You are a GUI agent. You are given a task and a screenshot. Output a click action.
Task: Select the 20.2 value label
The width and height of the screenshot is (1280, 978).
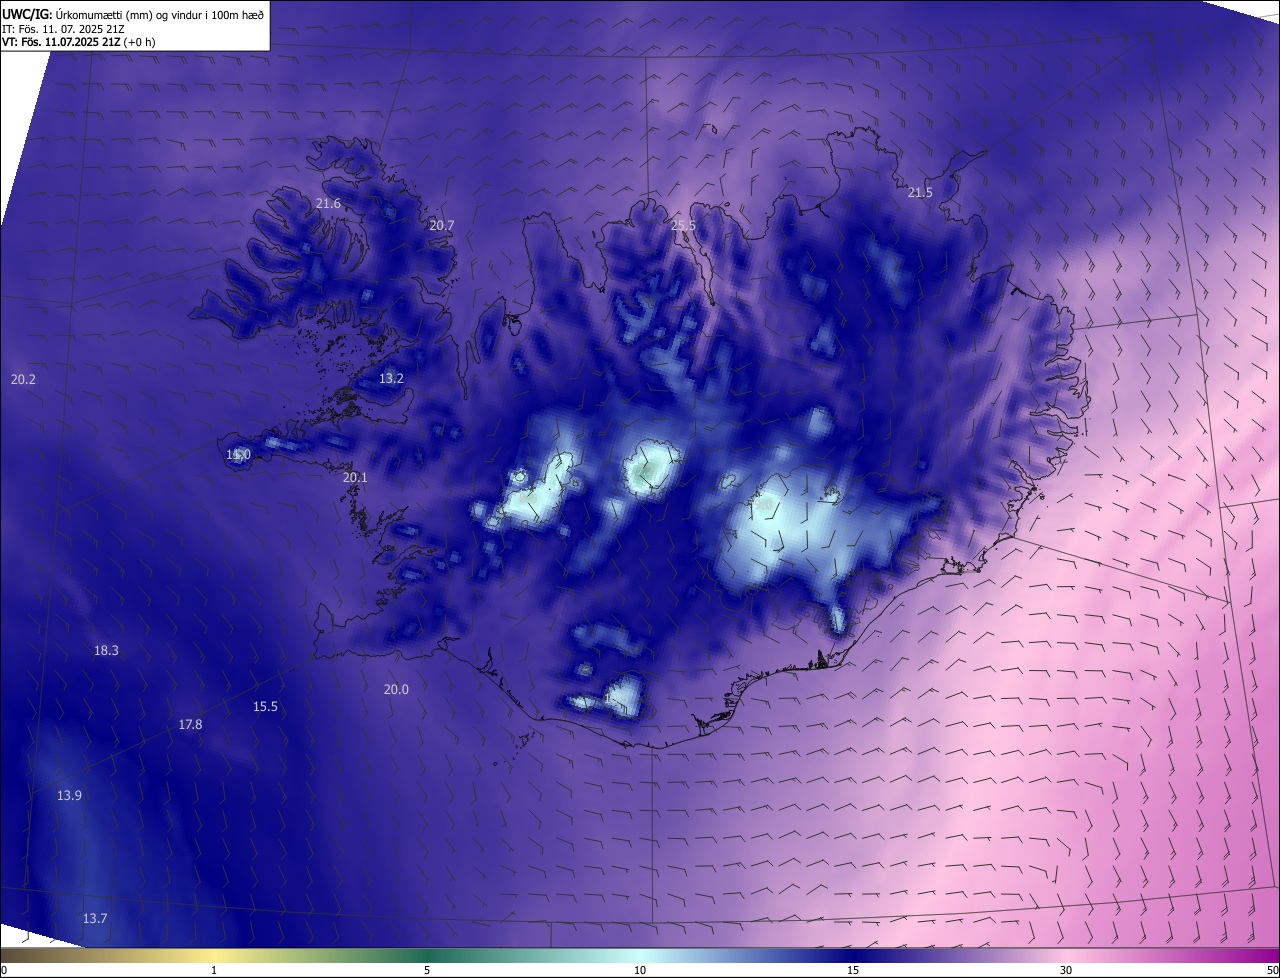pos(23,379)
